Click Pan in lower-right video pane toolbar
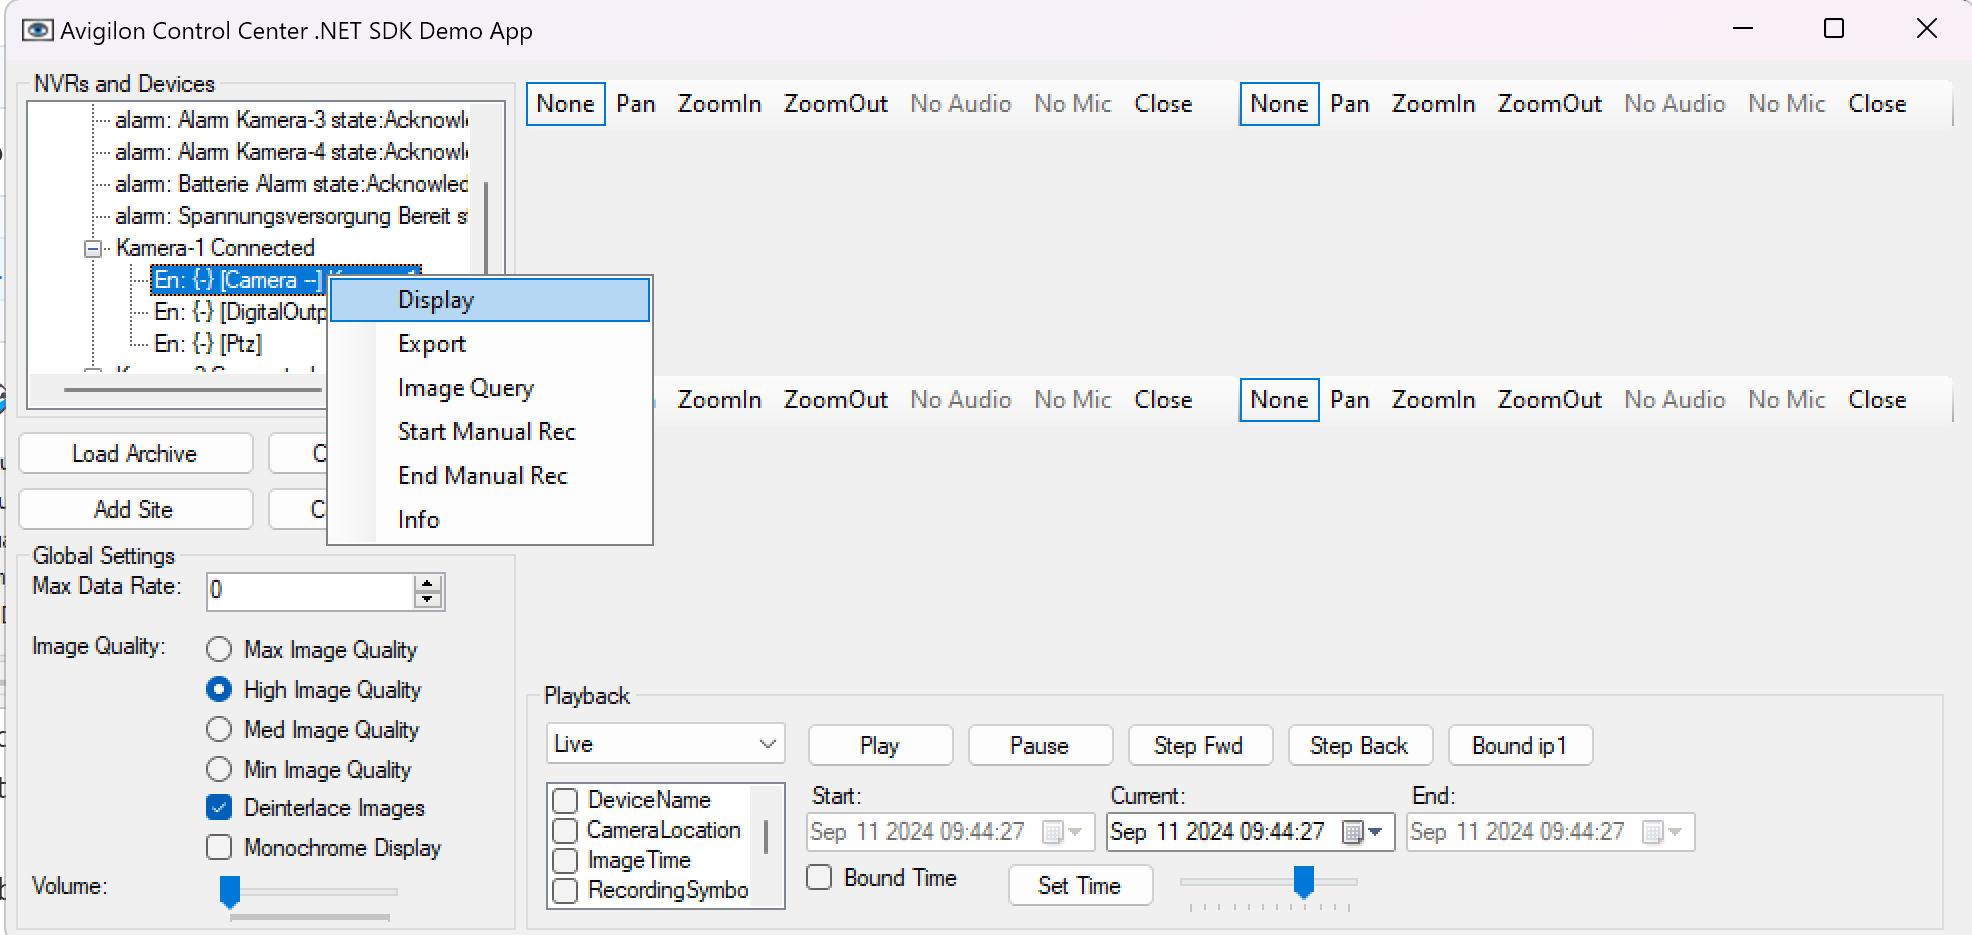 [x=1350, y=400]
